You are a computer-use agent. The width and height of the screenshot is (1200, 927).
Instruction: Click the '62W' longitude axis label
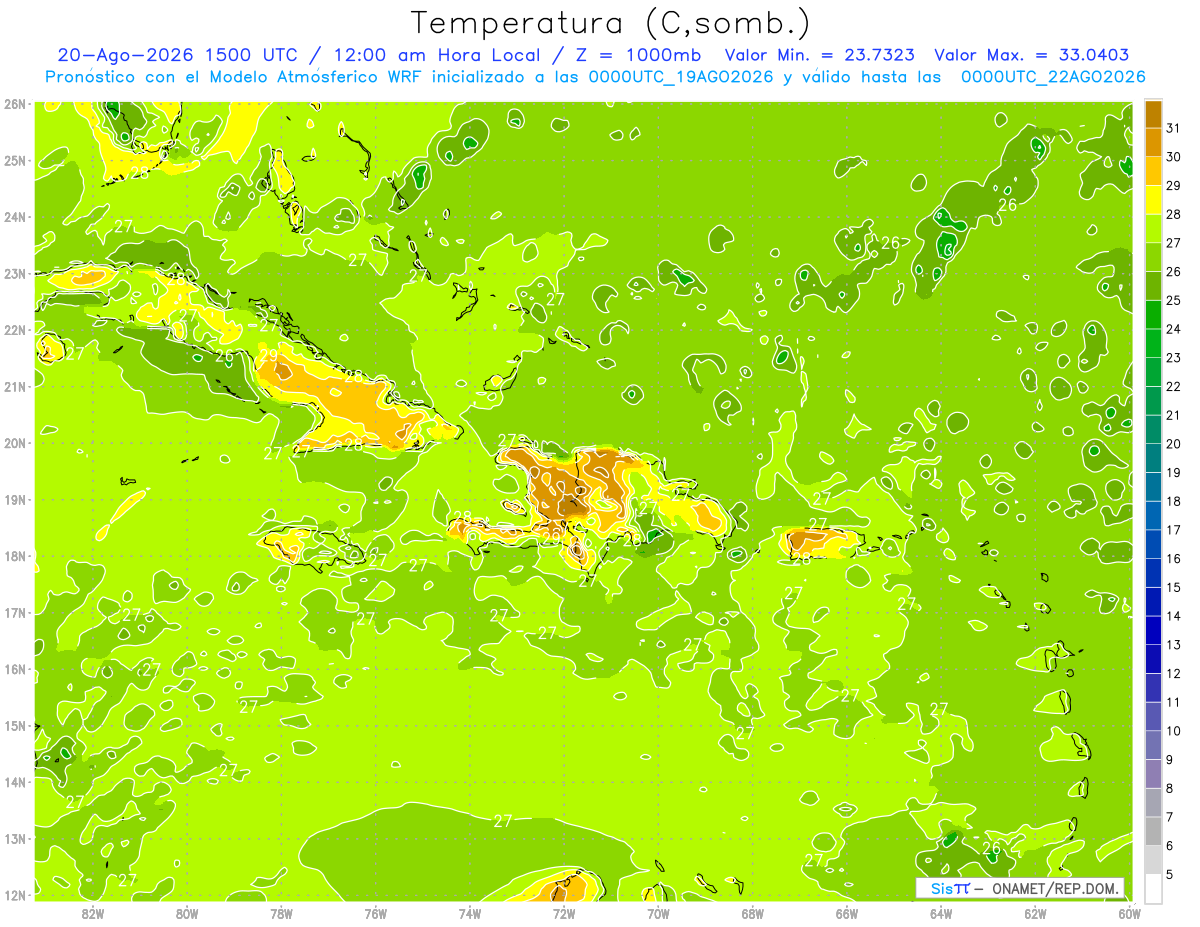pos(1035,913)
